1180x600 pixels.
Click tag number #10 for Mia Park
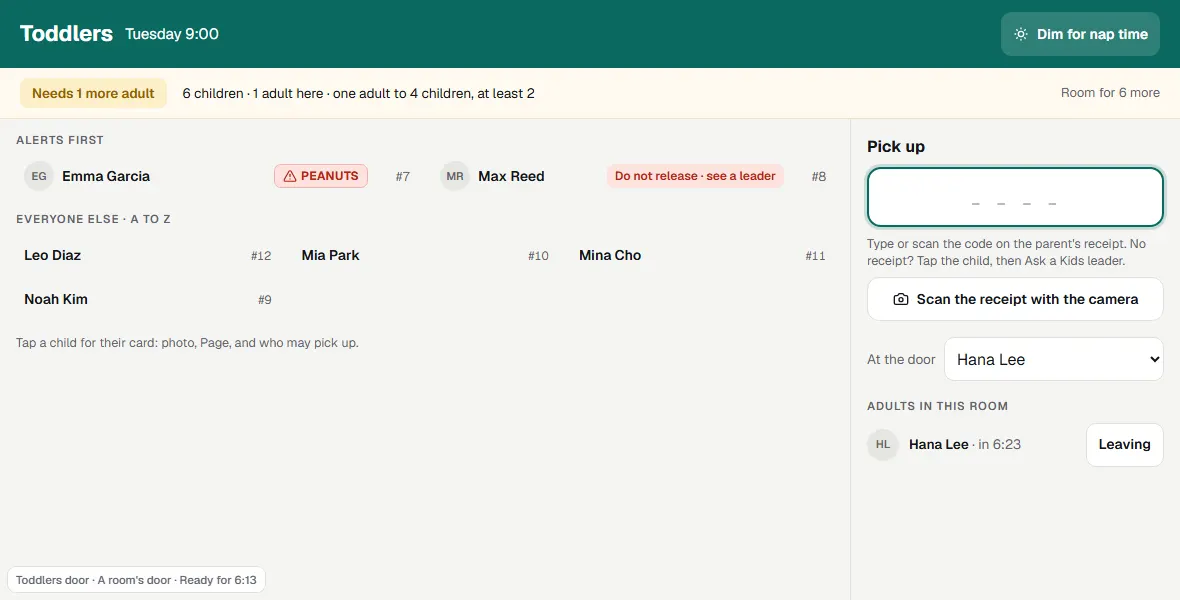[538, 255]
